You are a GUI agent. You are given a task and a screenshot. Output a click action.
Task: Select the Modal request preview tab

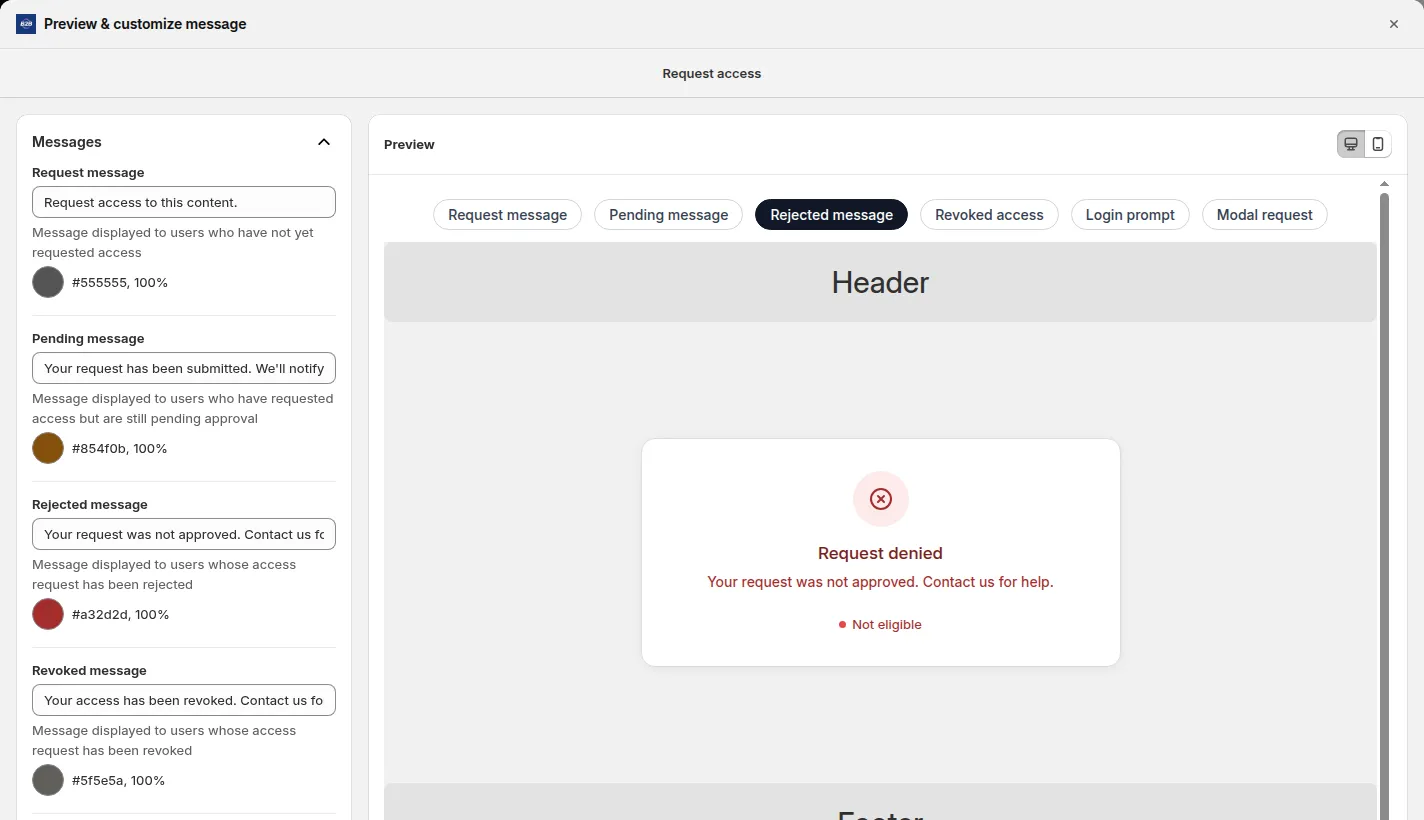click(x=1265, y=215)
